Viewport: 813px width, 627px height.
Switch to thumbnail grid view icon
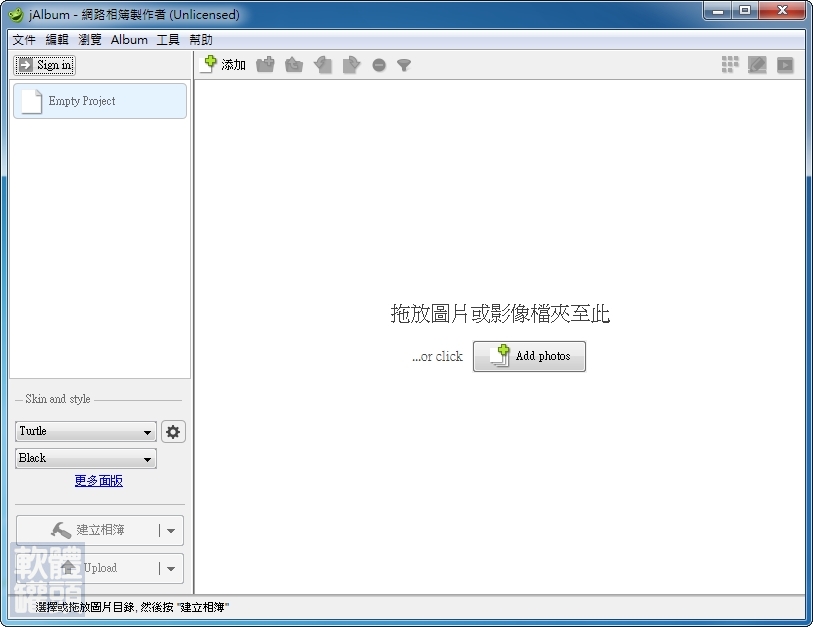(730, 65)
